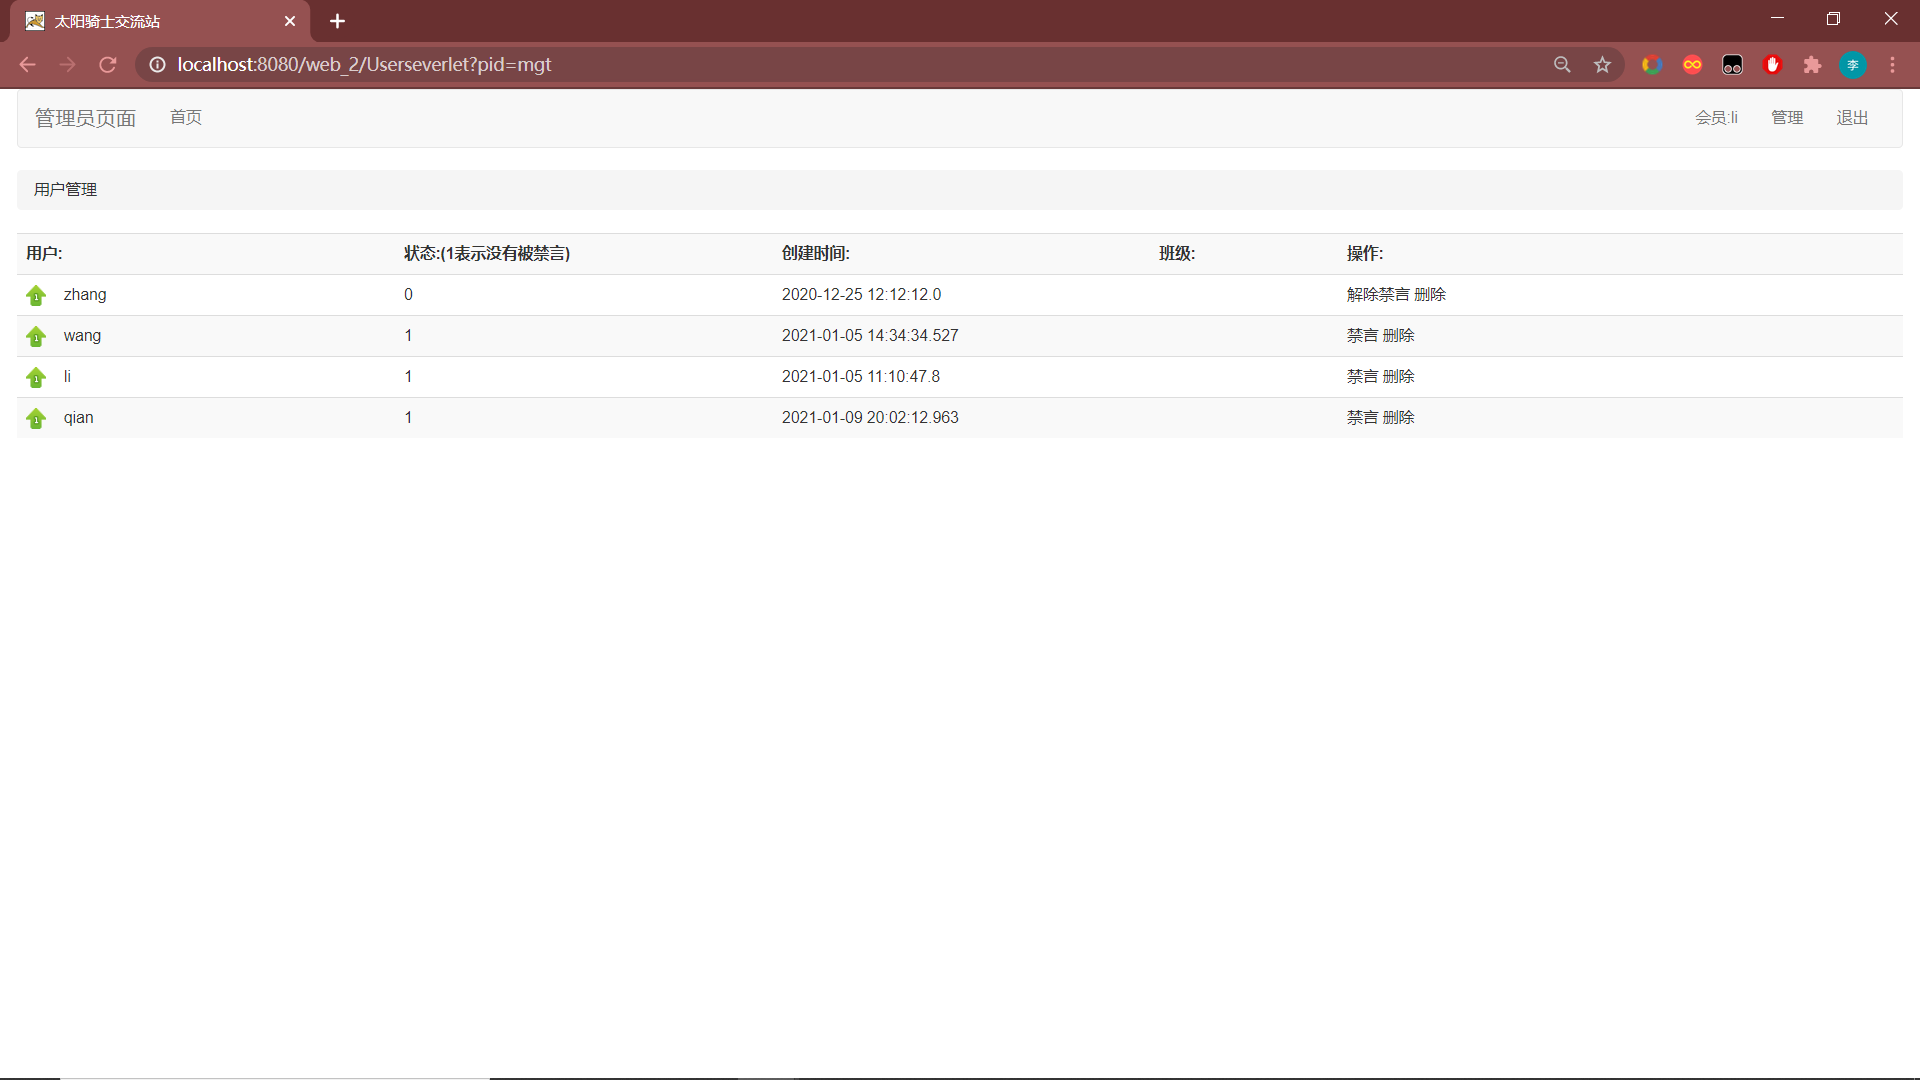Image resolution: width=1920 pixels, height=1080 pixels.
Task: Click the site info icon in the address bar
Action: point(157,64)
